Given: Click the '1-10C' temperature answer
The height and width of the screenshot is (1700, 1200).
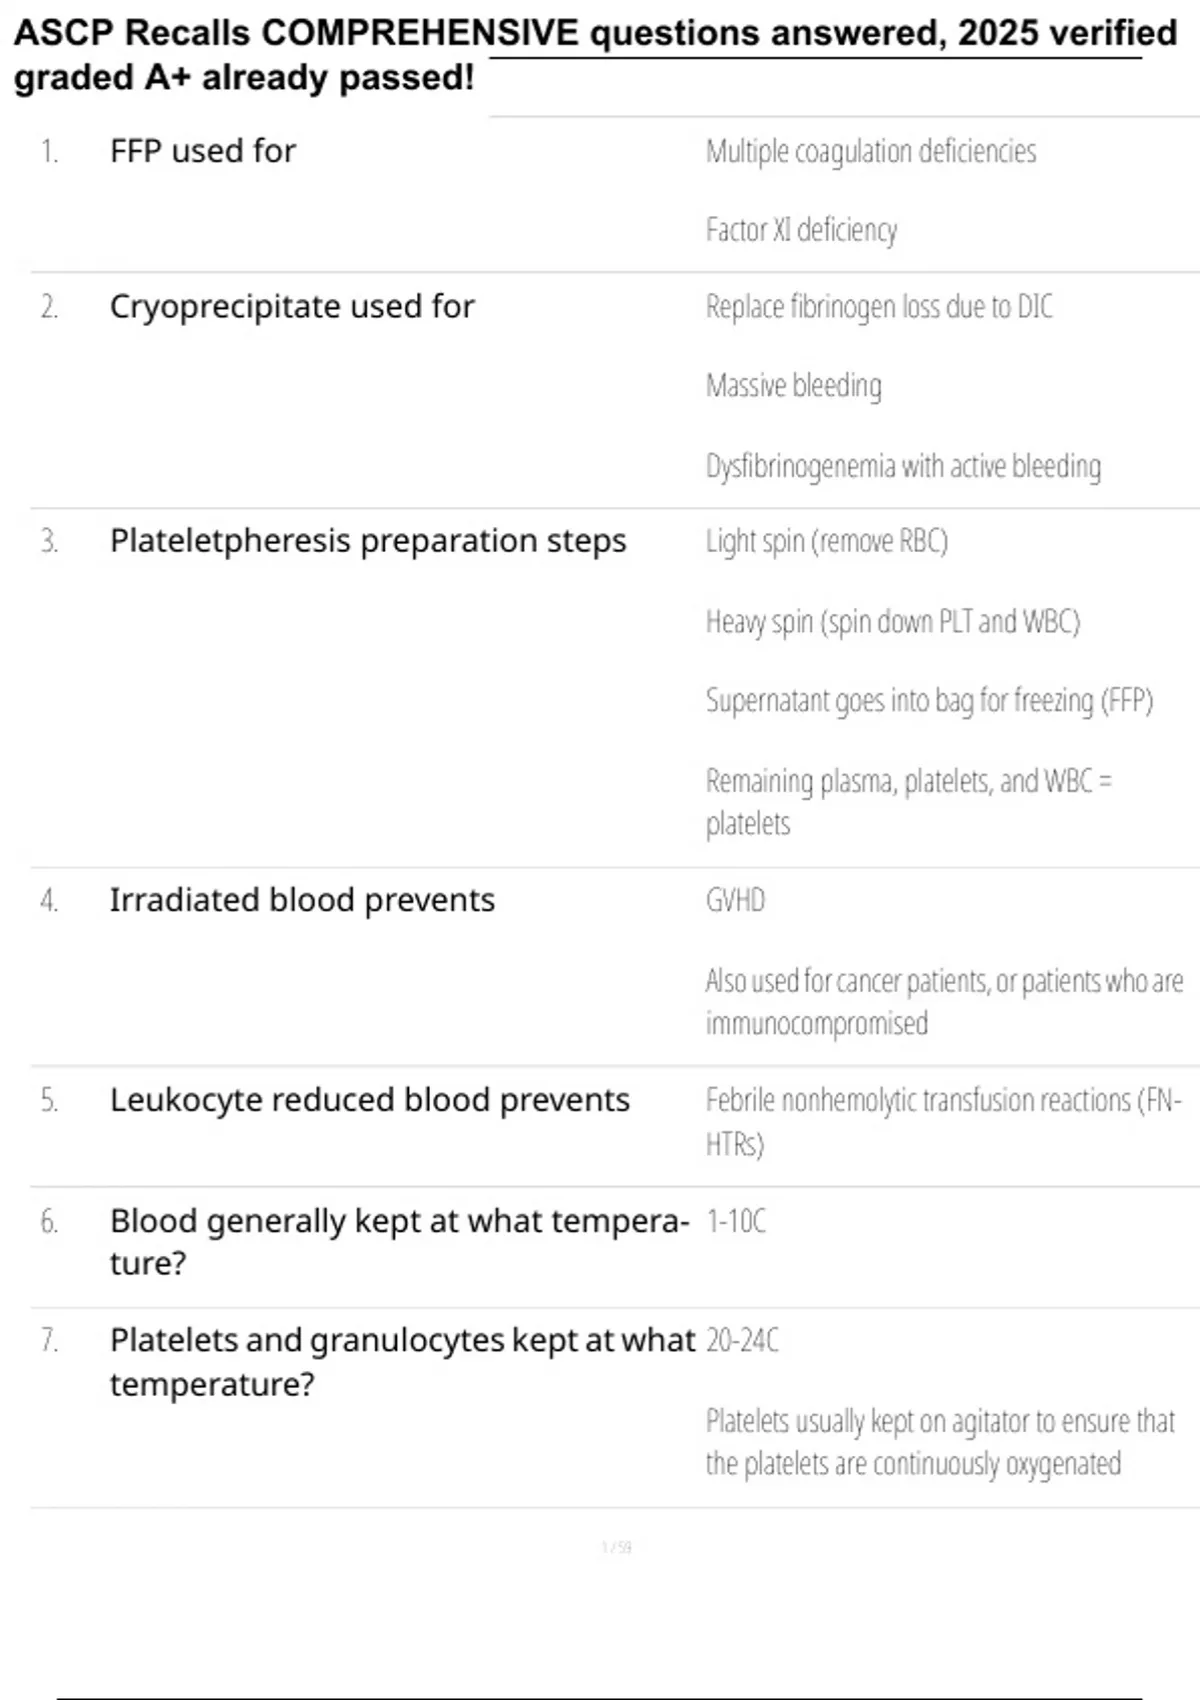Looking at the screenshot, I should pyautogui.click(x=736, y=1221).
